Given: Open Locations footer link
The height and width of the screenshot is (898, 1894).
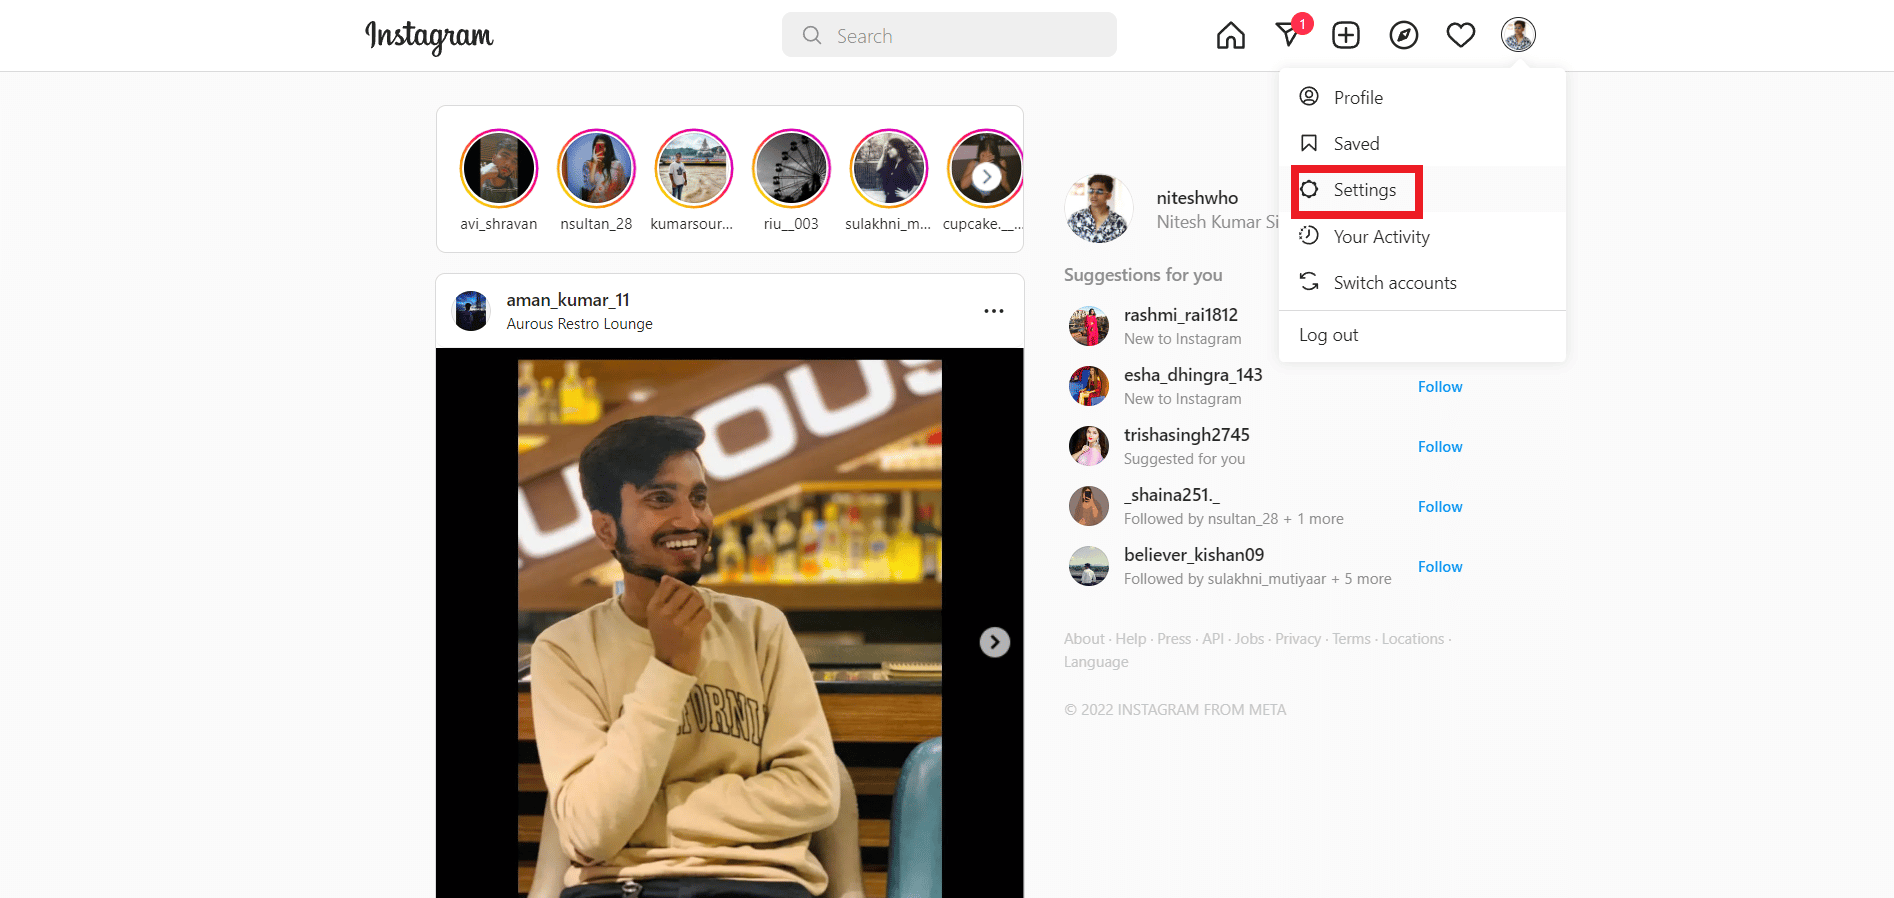Looking at the screenshot, I should pyautogui.click(x=1413, y=639).
